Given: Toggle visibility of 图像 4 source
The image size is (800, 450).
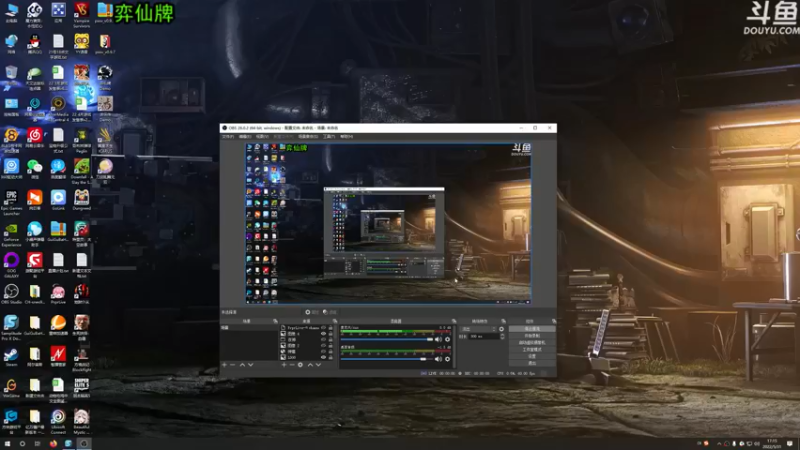Looking at the screenshot, I should 323,334.
